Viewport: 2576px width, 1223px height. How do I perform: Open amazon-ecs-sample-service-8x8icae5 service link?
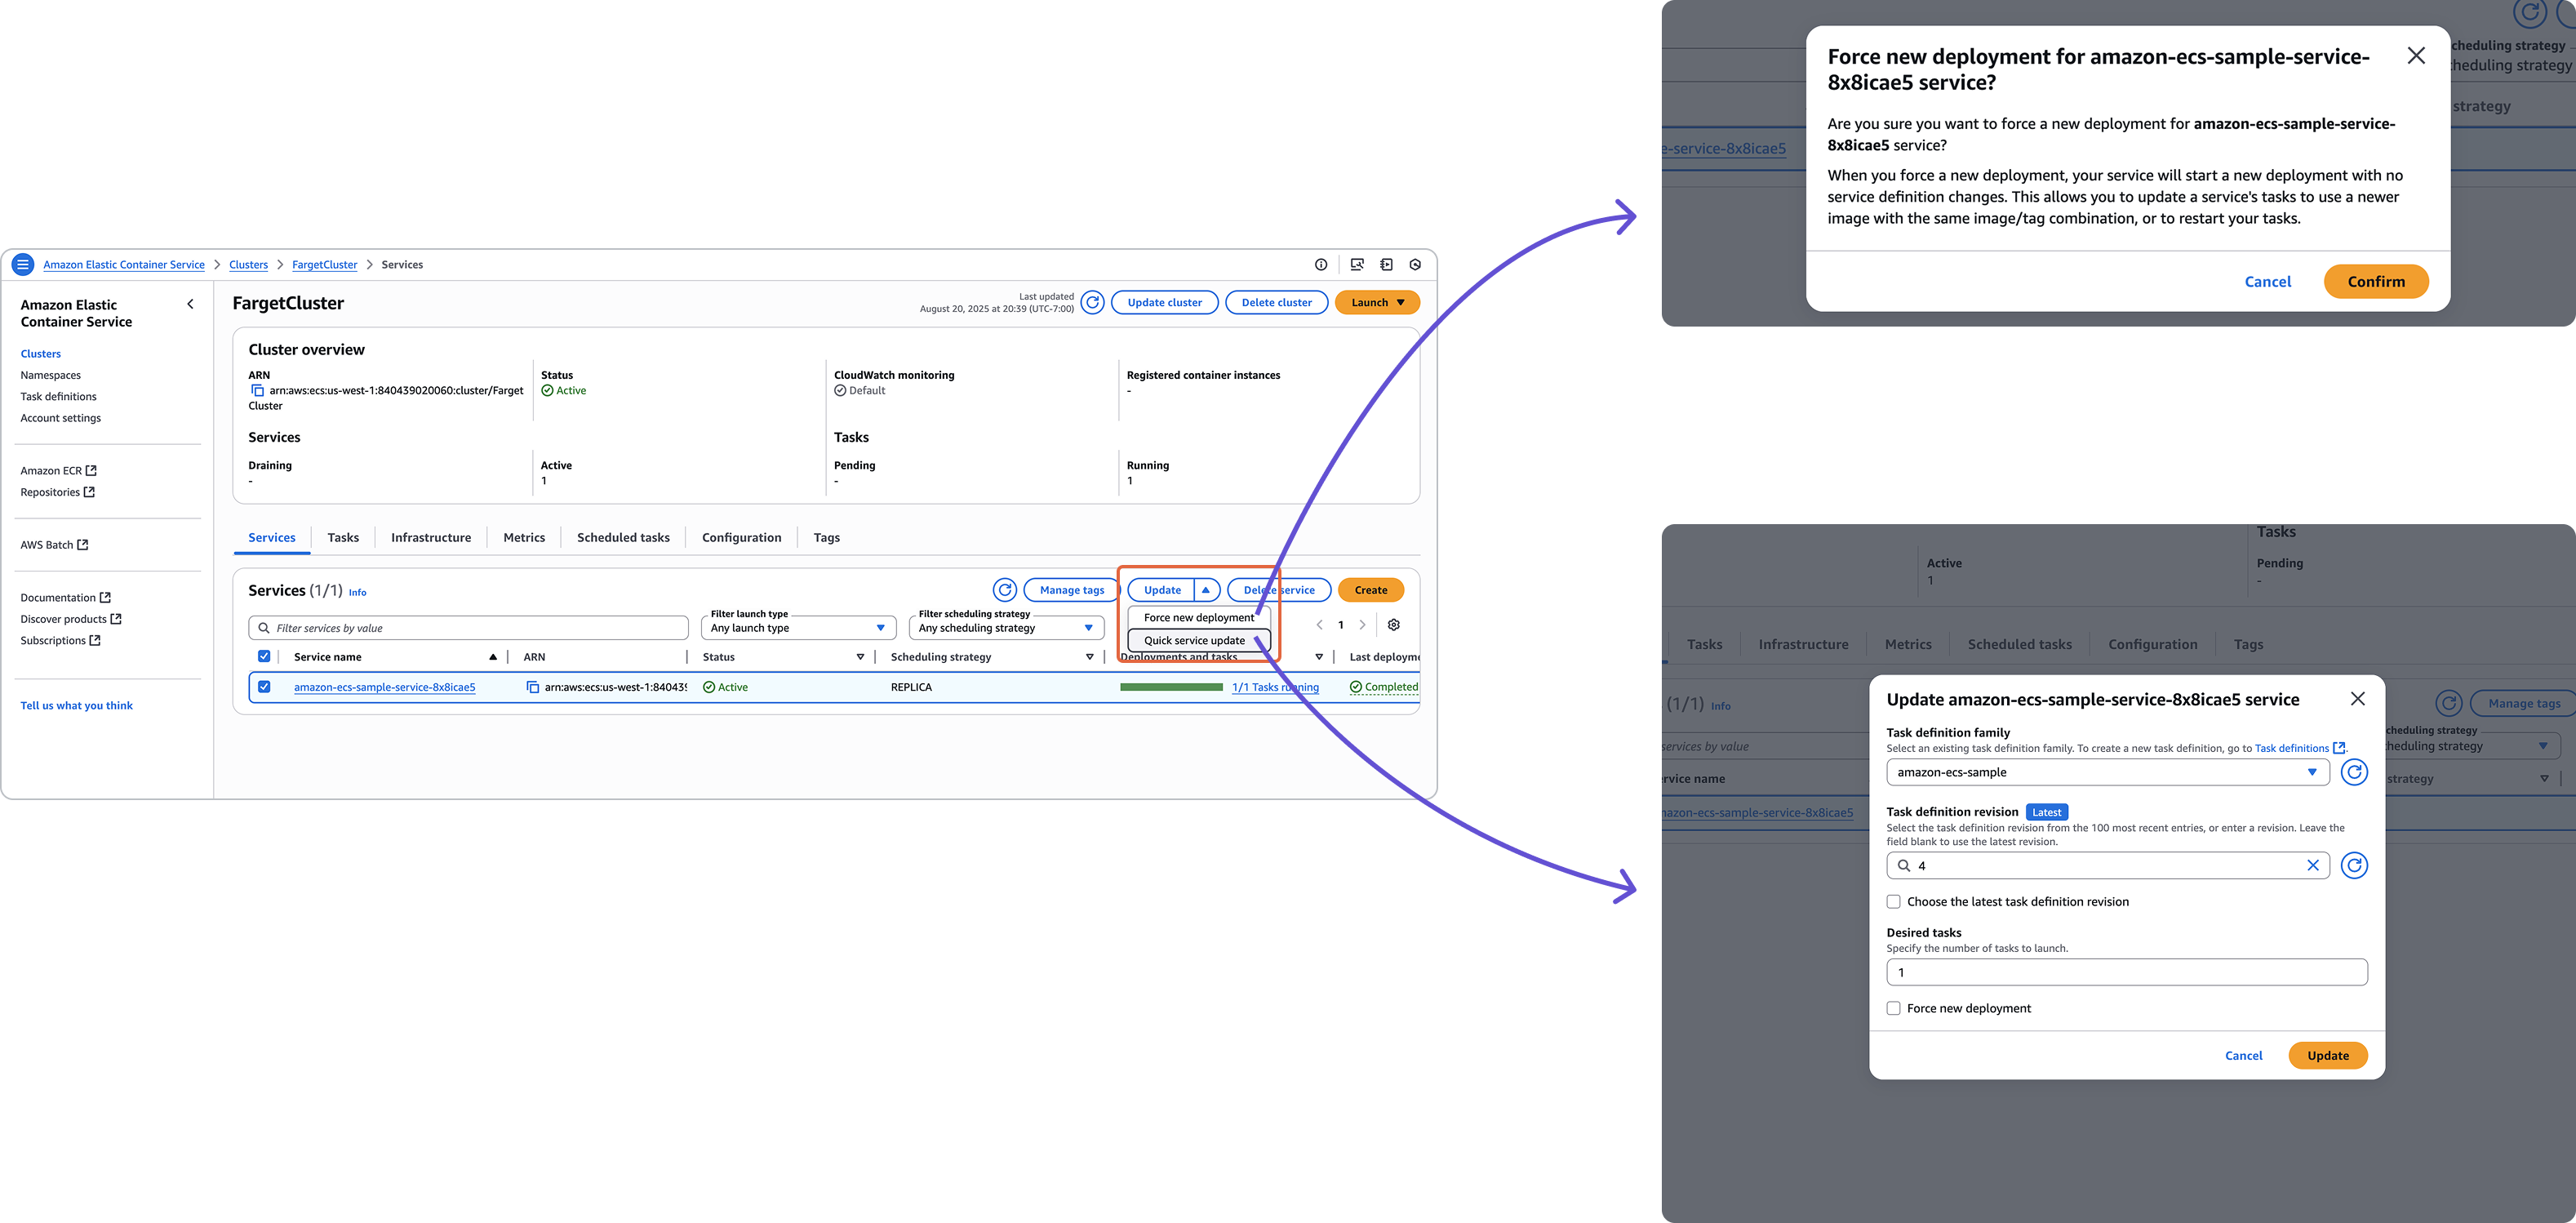click(384, 687)
